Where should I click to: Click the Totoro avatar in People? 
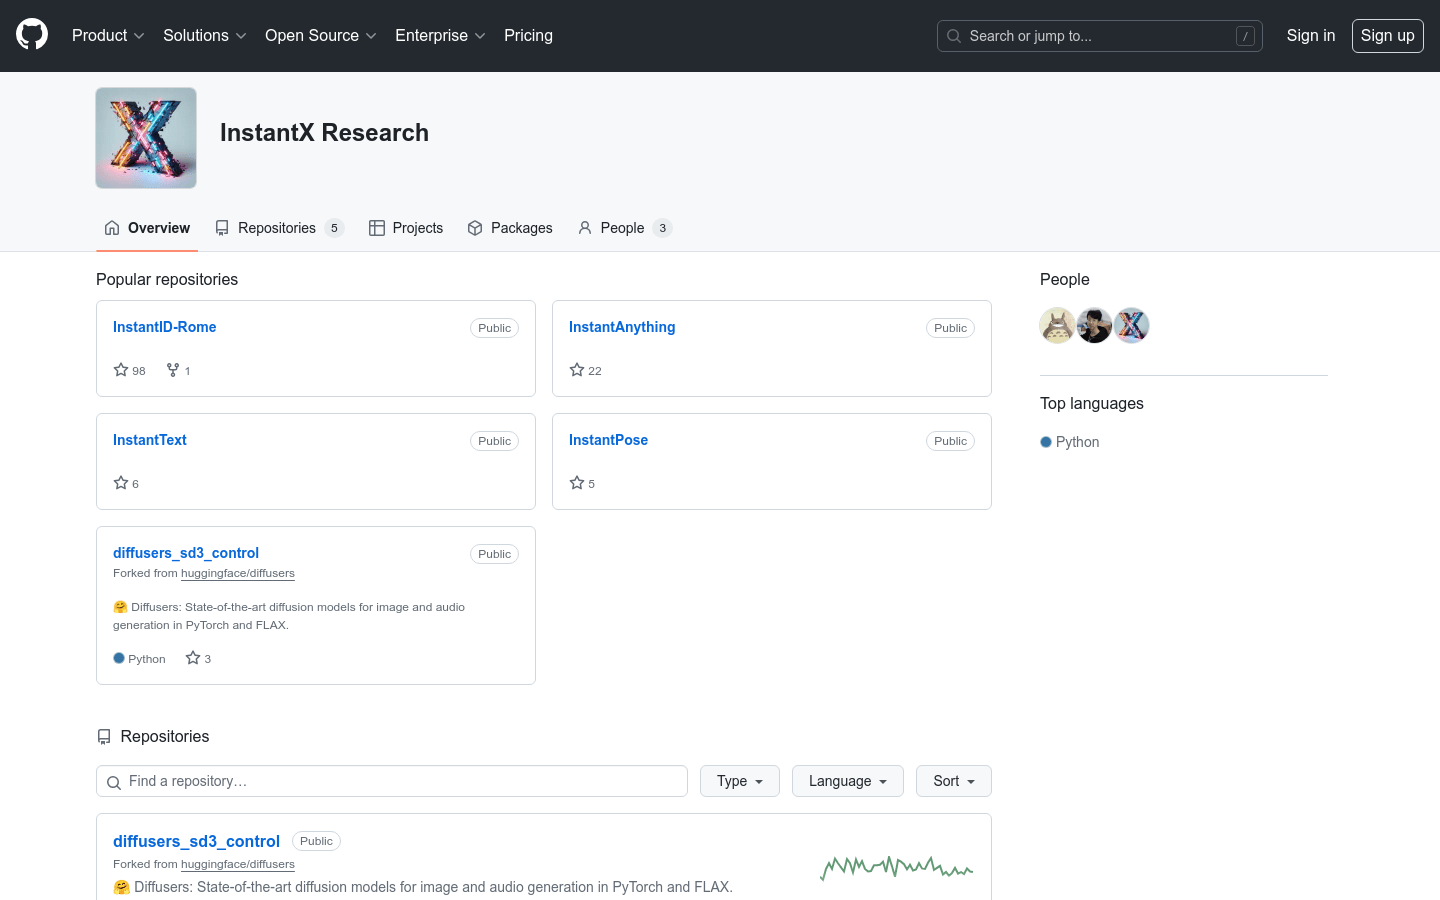pyautogui.click(x=1057, y=325)
